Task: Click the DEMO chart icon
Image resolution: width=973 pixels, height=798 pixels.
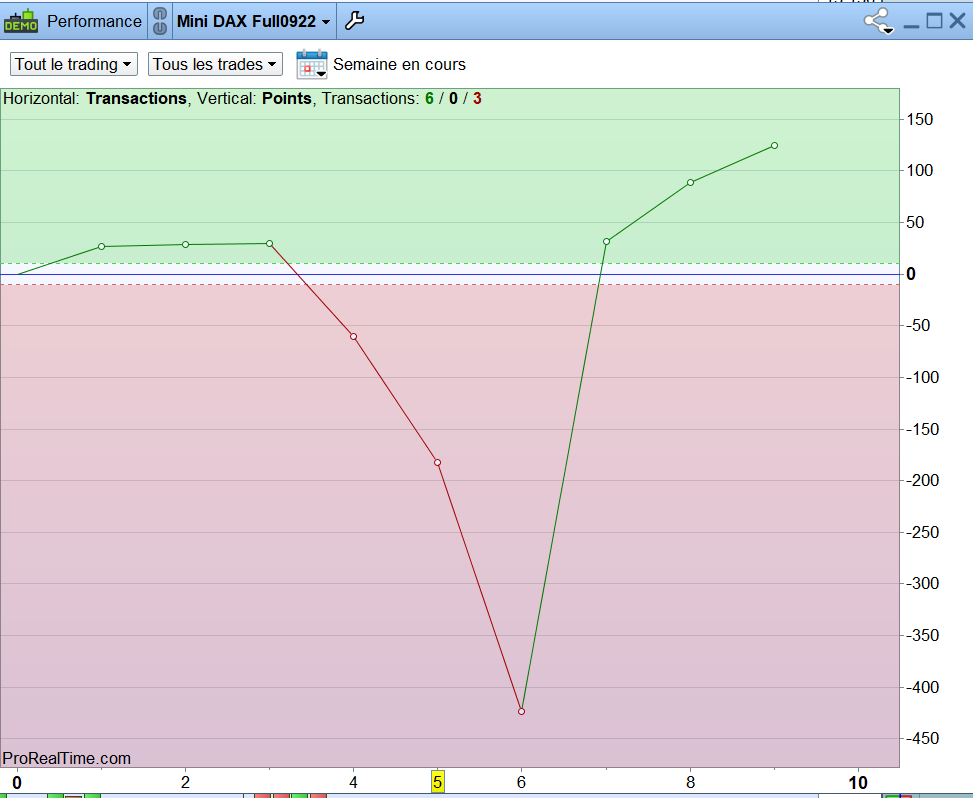Action: click(20, 21)
